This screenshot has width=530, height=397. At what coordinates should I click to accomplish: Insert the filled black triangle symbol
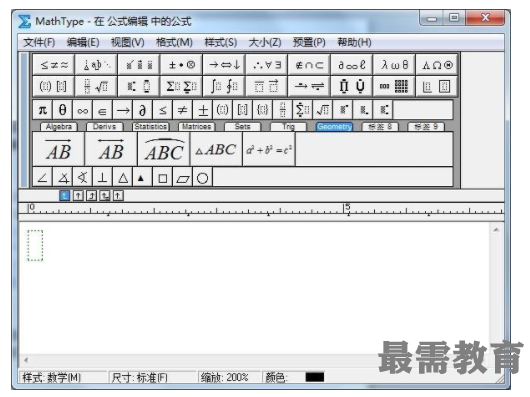click(x=141, y=178)
